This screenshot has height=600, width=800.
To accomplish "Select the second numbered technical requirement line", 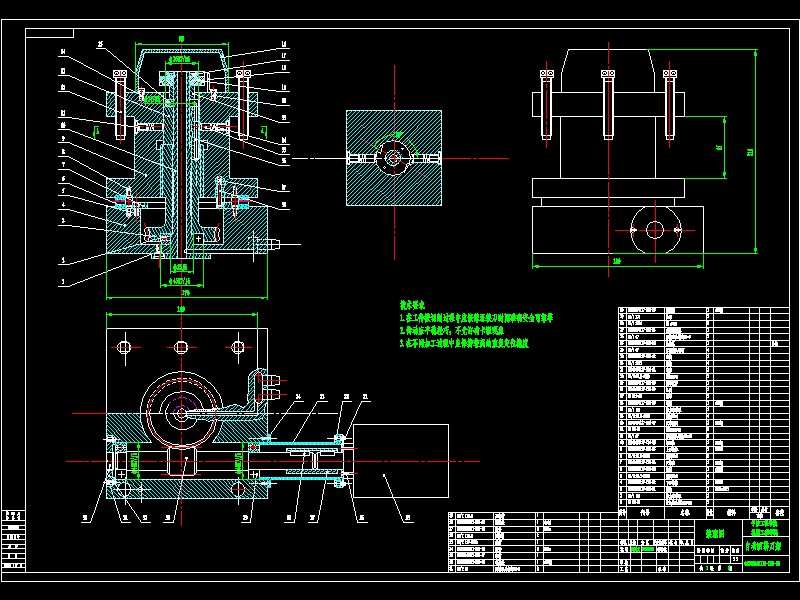I will pos(452,331).
